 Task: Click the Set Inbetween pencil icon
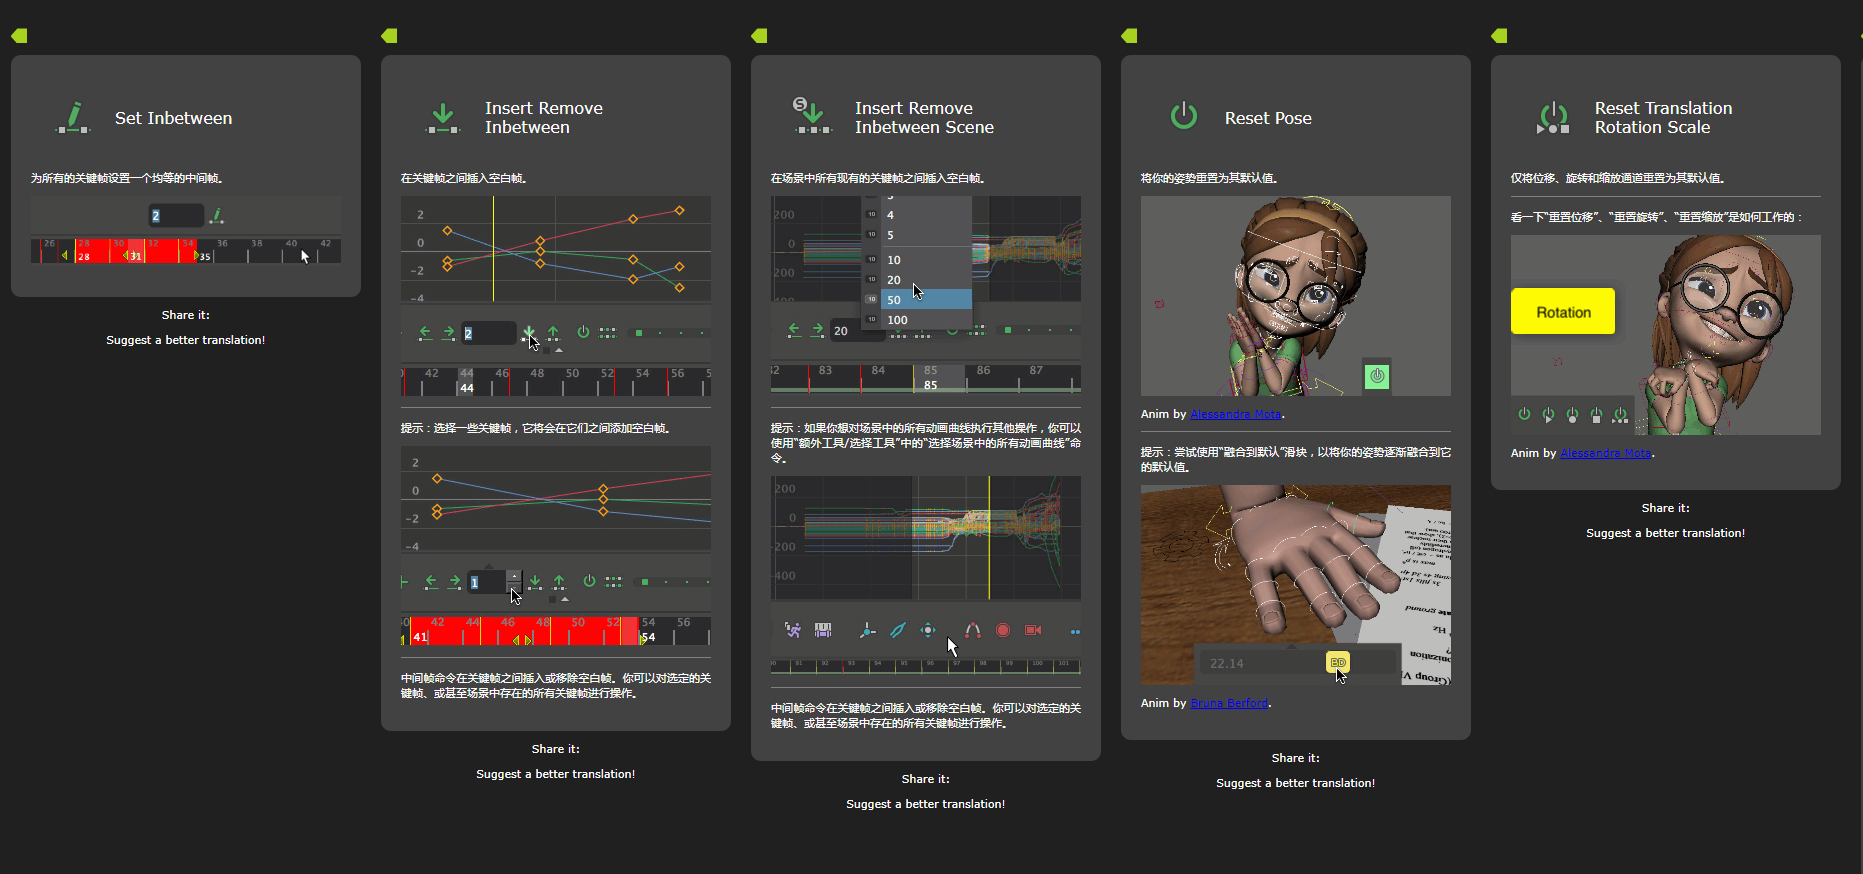(72, 117)
